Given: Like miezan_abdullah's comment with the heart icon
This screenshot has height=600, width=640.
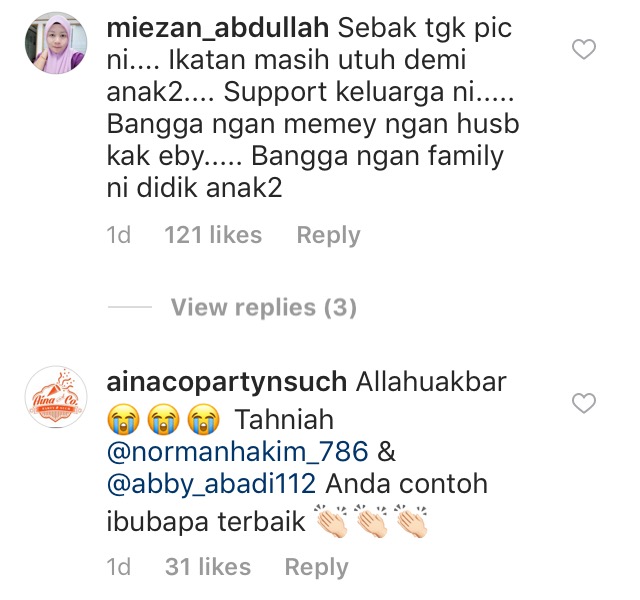Looking at the screenshot, I should click(584, 49).
